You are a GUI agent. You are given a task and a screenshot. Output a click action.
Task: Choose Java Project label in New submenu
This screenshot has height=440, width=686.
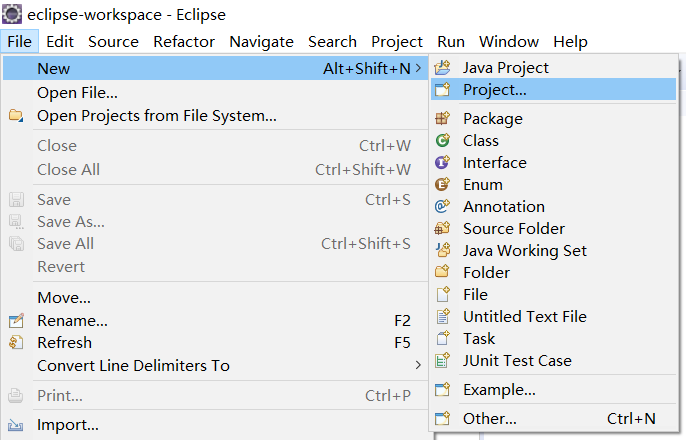point(506,68)
